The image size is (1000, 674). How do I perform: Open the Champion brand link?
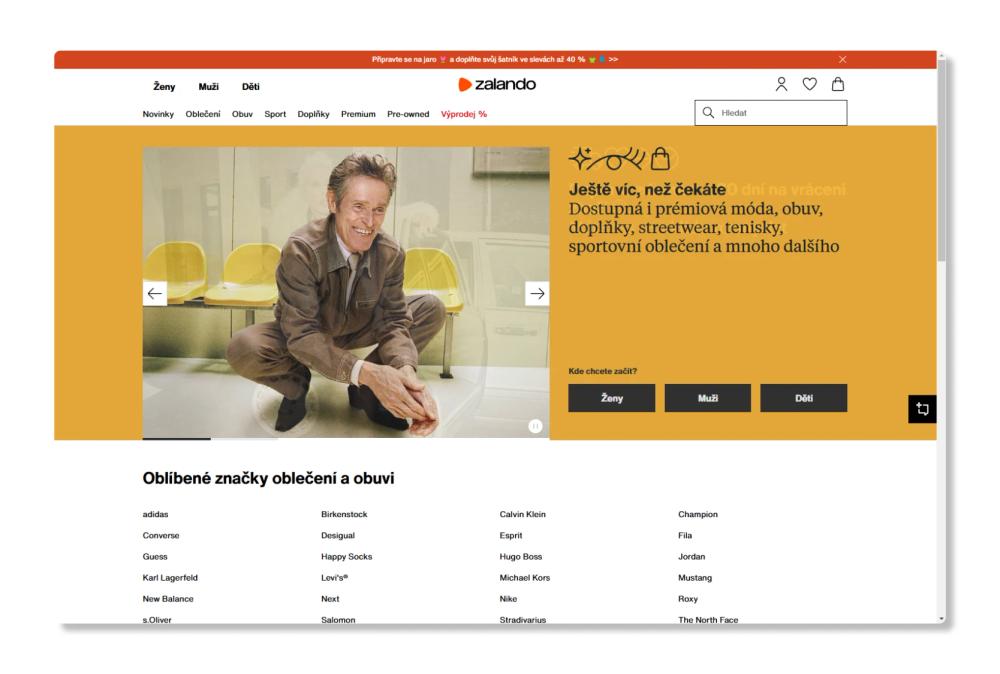click(698, 514)
